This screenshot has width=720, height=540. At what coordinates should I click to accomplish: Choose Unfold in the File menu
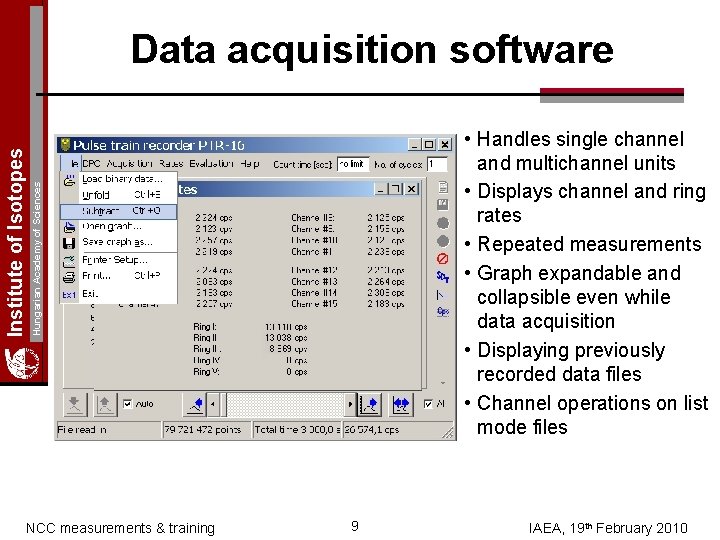click(119, 195)
